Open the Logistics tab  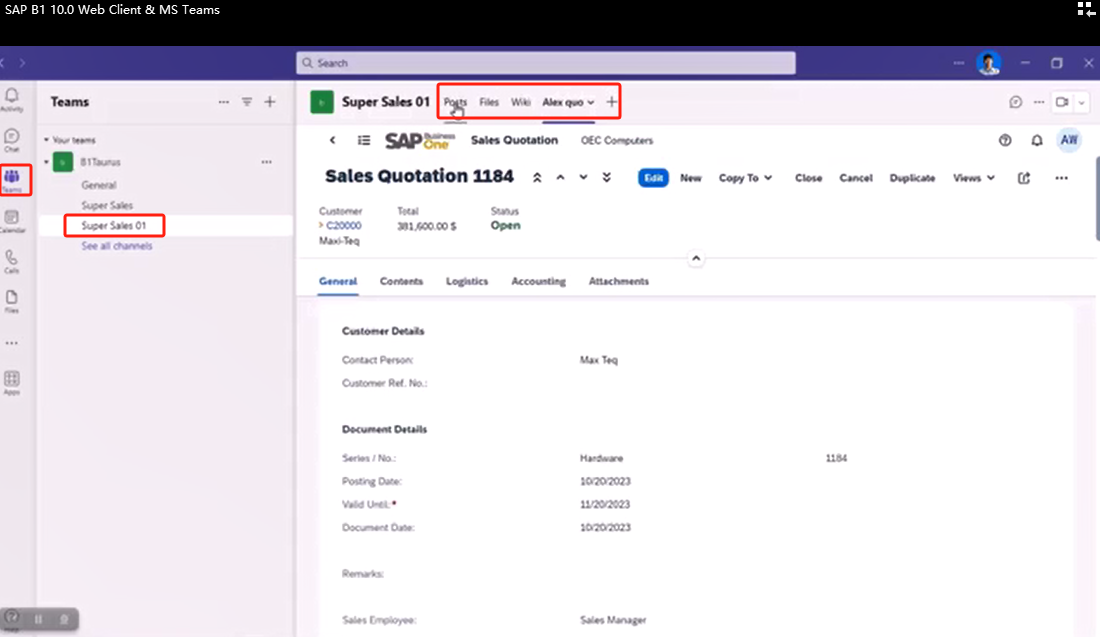(467, 281)
